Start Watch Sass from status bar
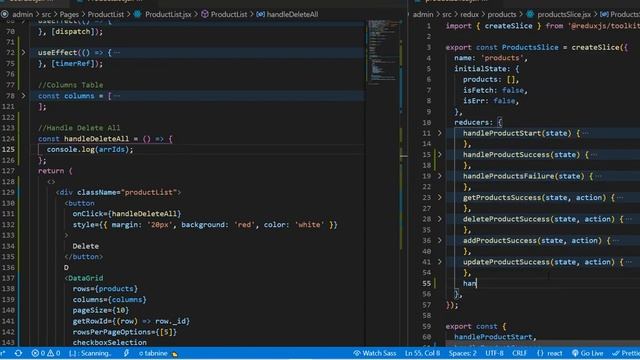 point(375,353)
